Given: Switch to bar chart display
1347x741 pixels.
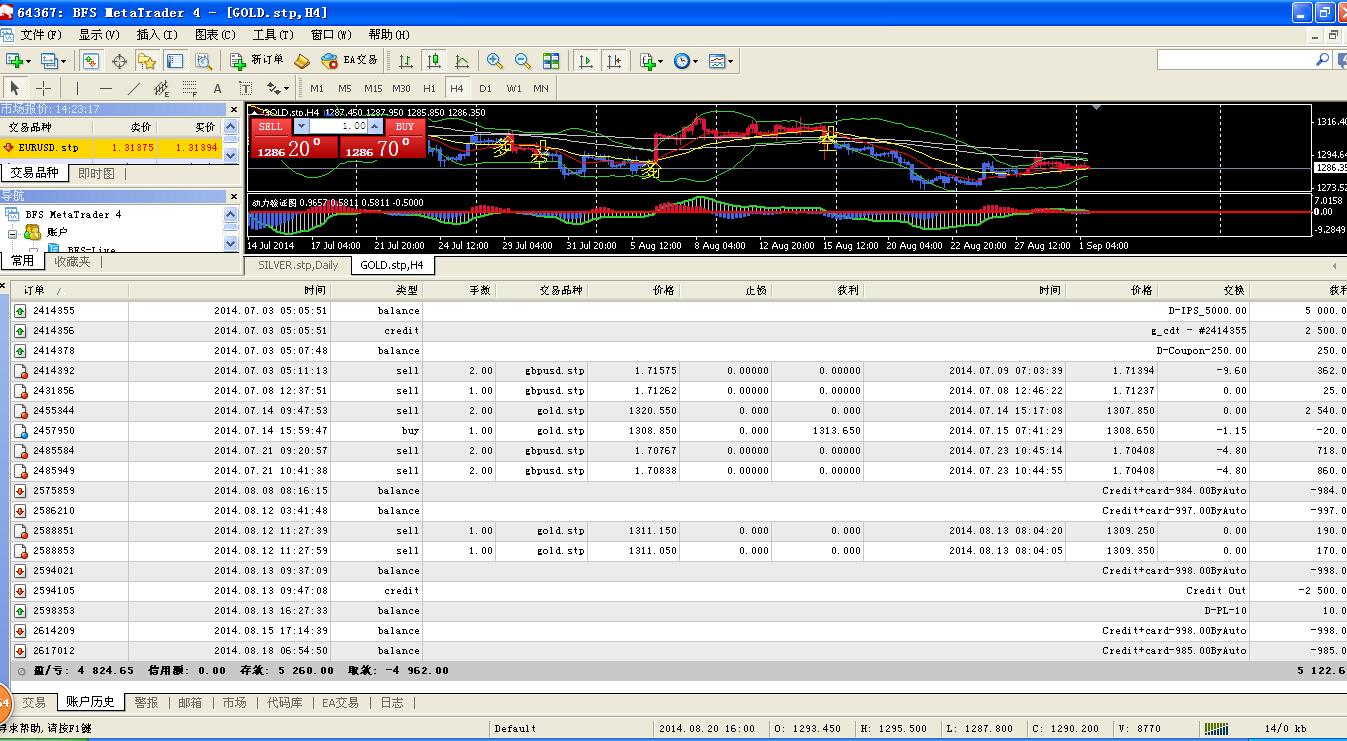Looking at the screenshot, I should tap(406, 61).
